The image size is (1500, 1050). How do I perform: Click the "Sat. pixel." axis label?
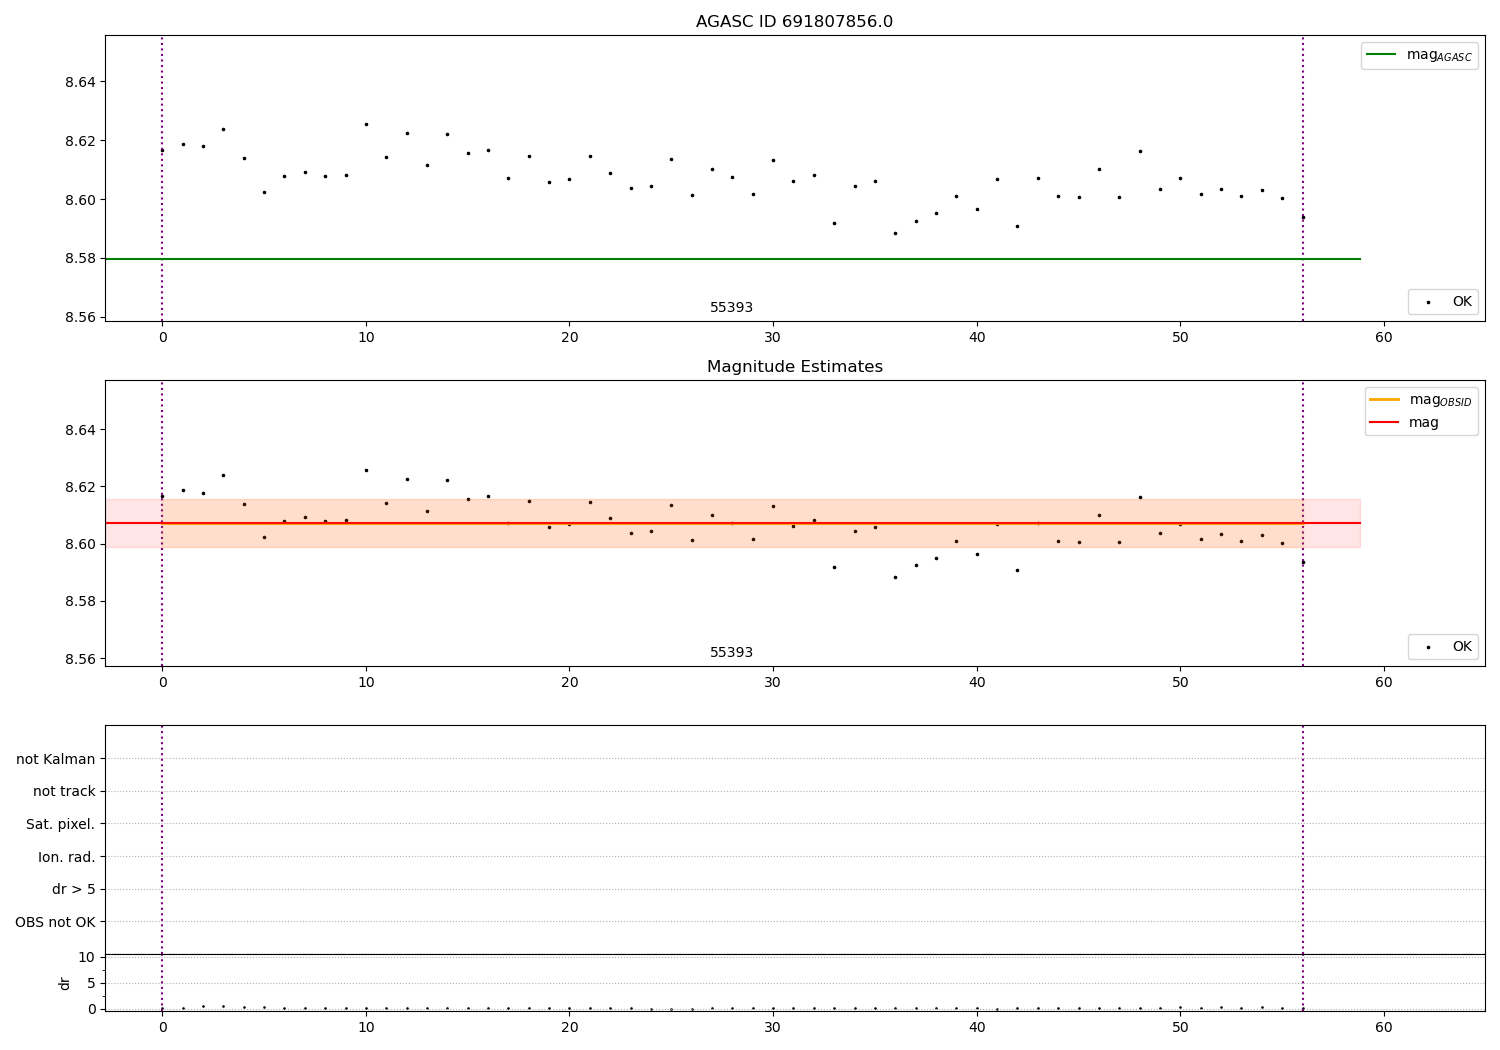point(61,825)
